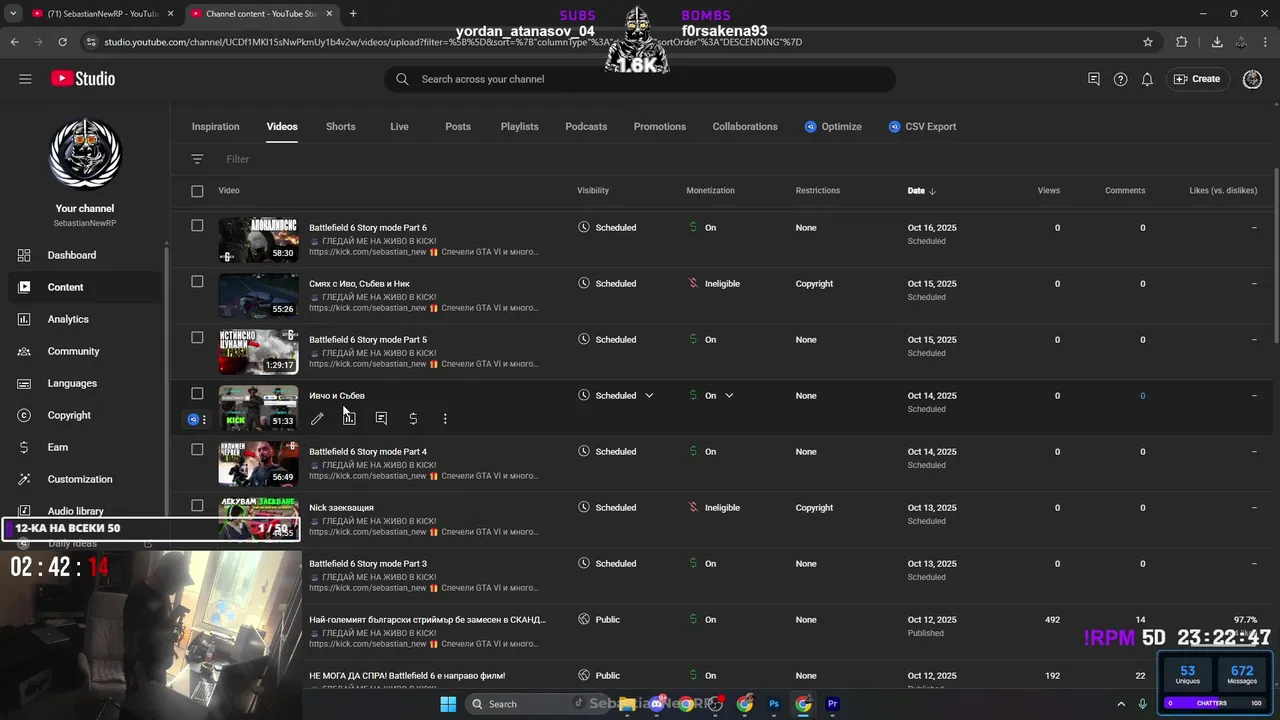Switch to the Playlists tab
Viewport: 1280px width, 720px height.
519,127
